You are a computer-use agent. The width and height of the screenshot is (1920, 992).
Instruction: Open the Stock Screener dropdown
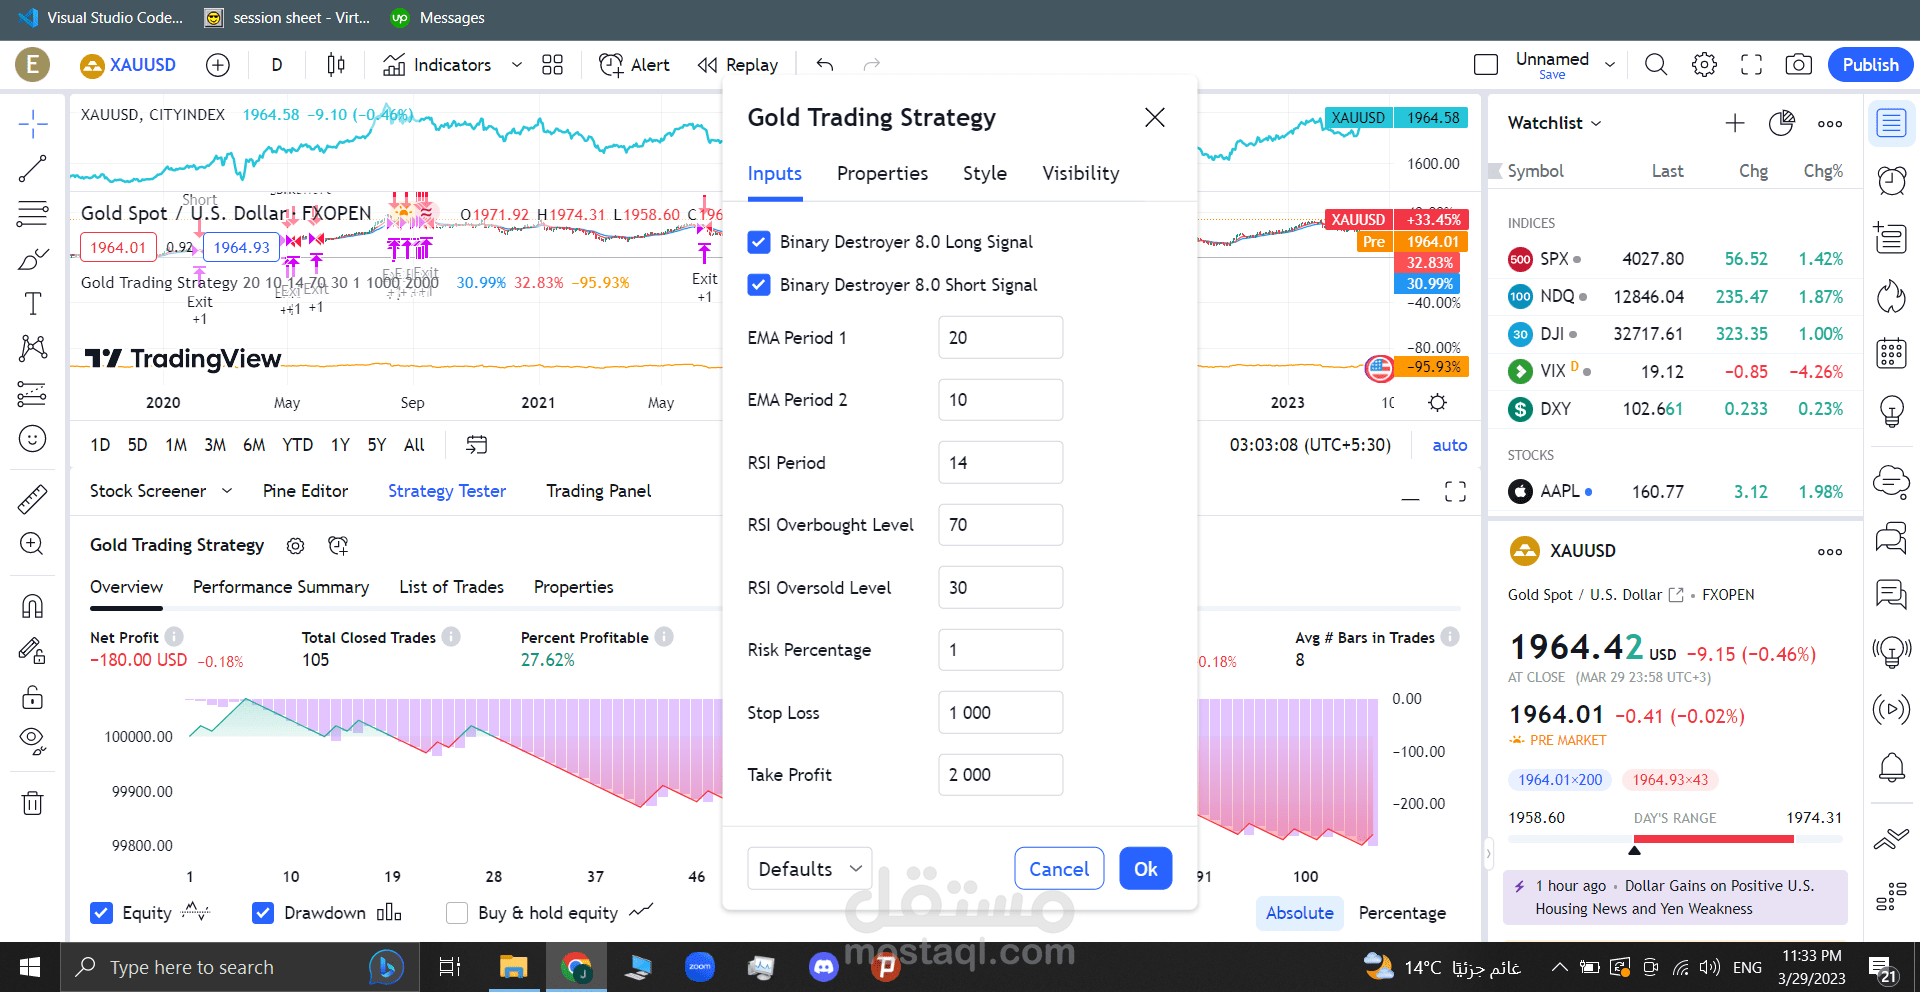160,490
